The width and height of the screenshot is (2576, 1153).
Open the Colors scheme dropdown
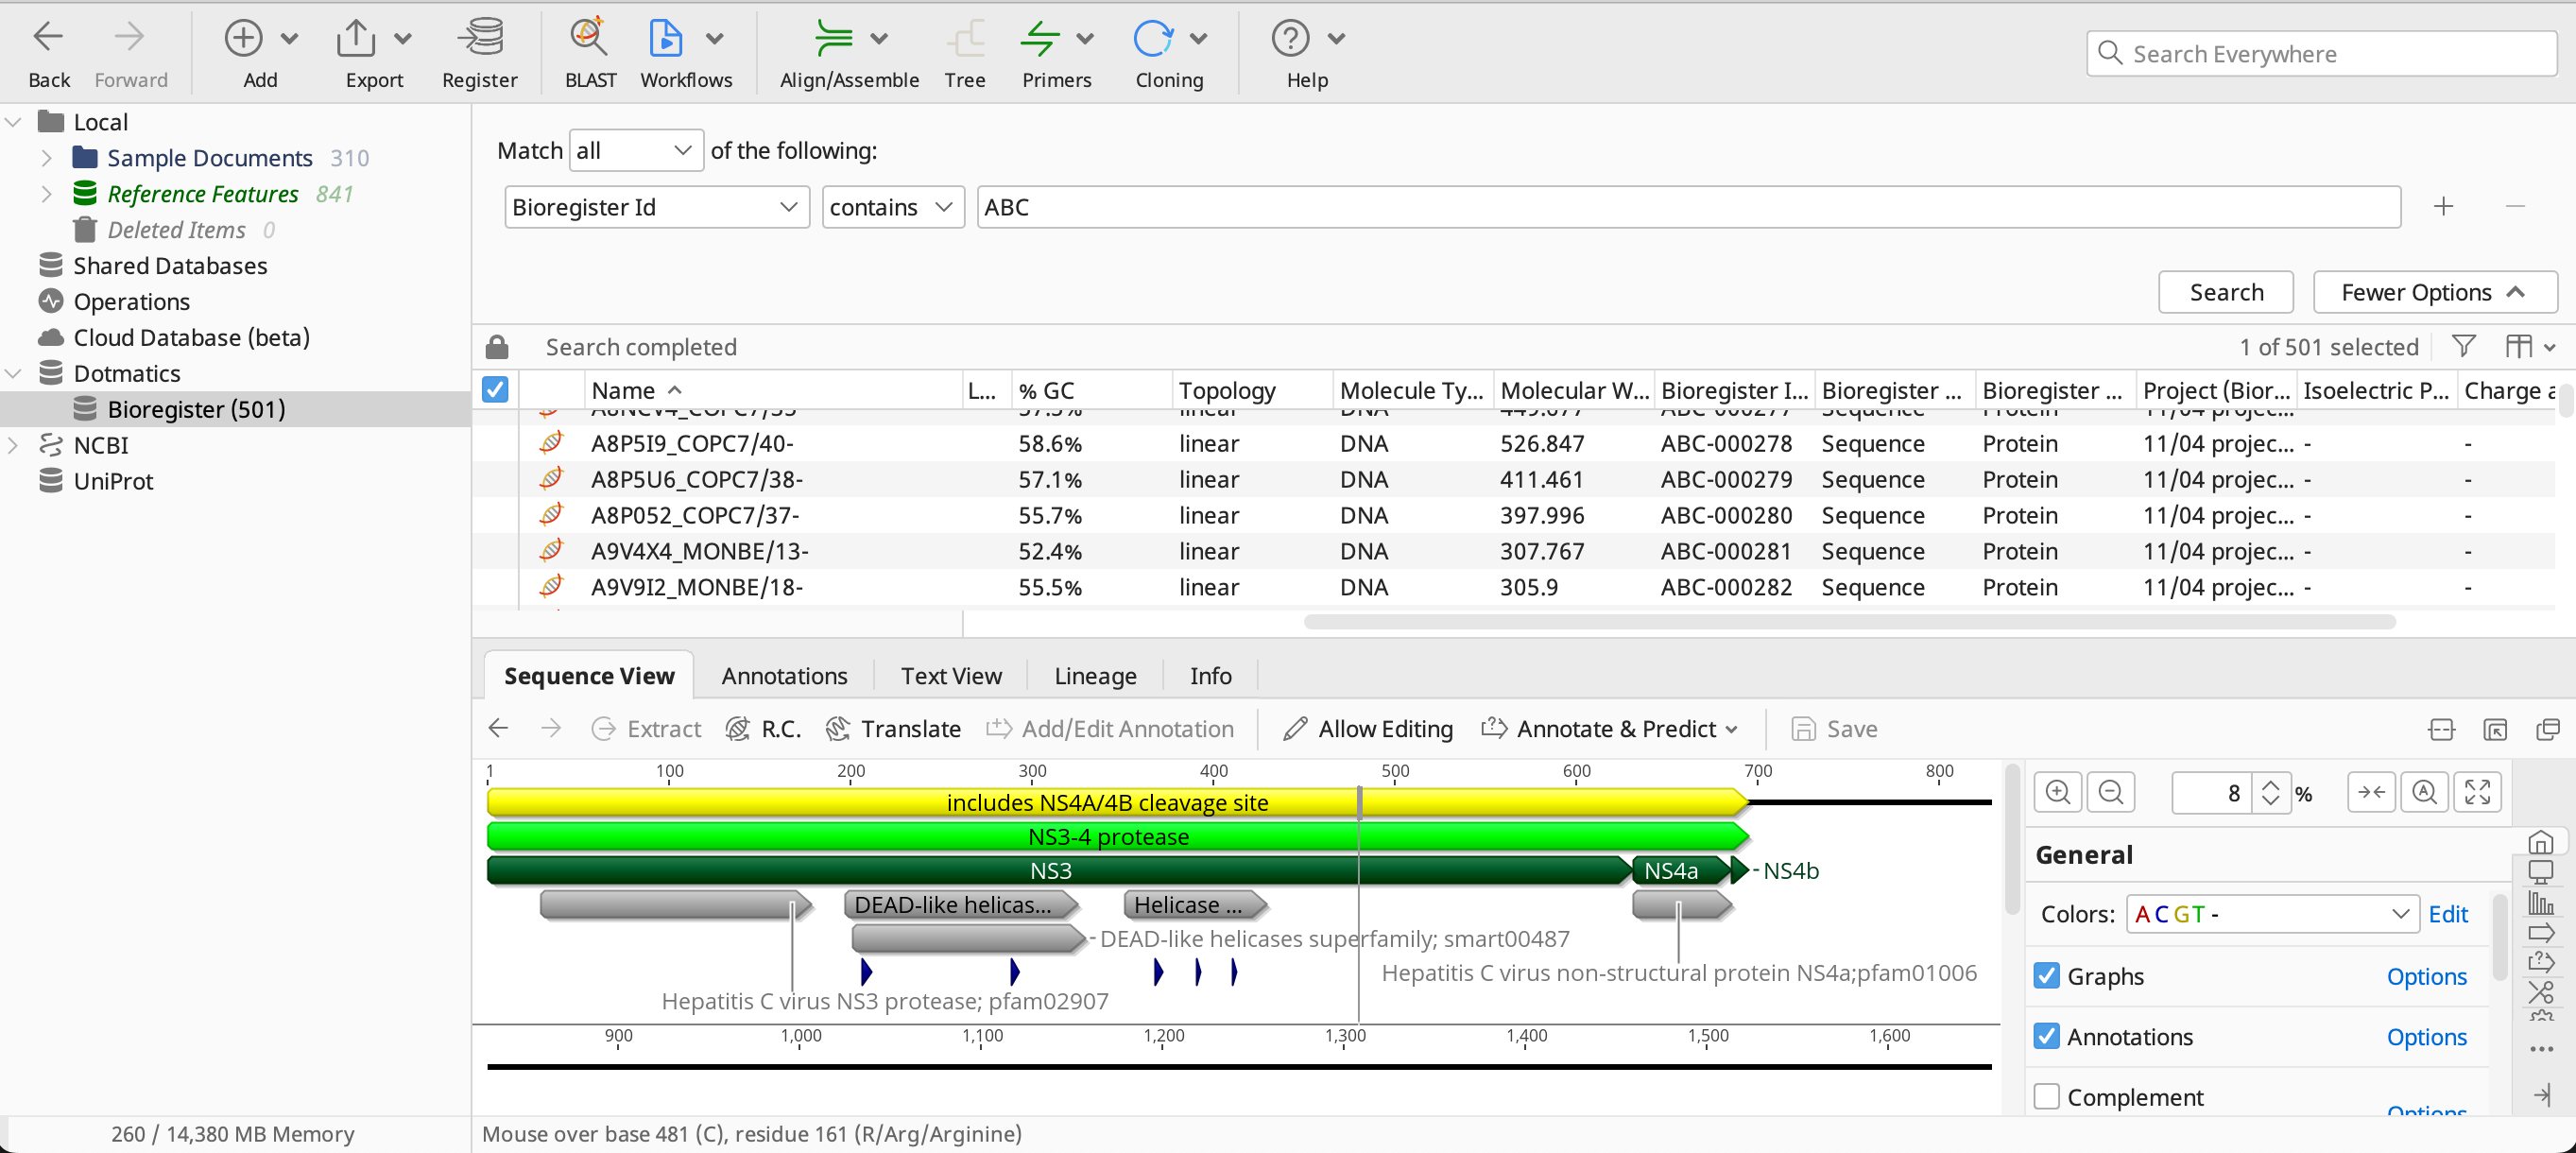[x=2271, y=914]
